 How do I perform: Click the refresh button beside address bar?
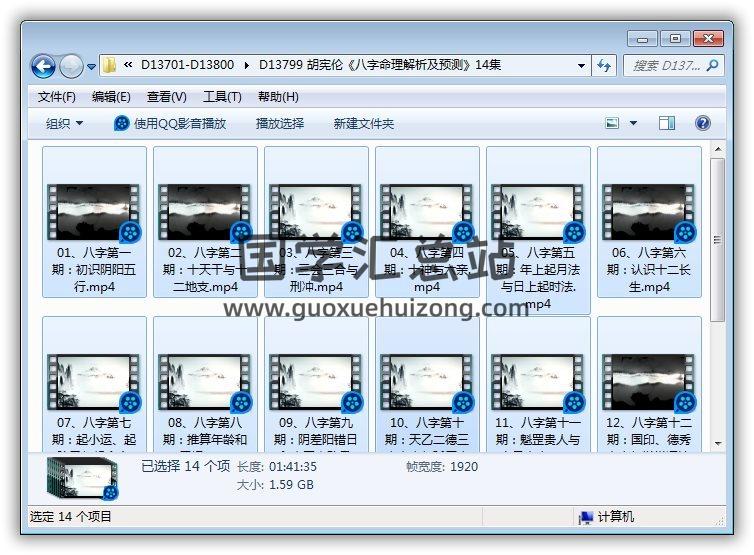coord(604,66)
